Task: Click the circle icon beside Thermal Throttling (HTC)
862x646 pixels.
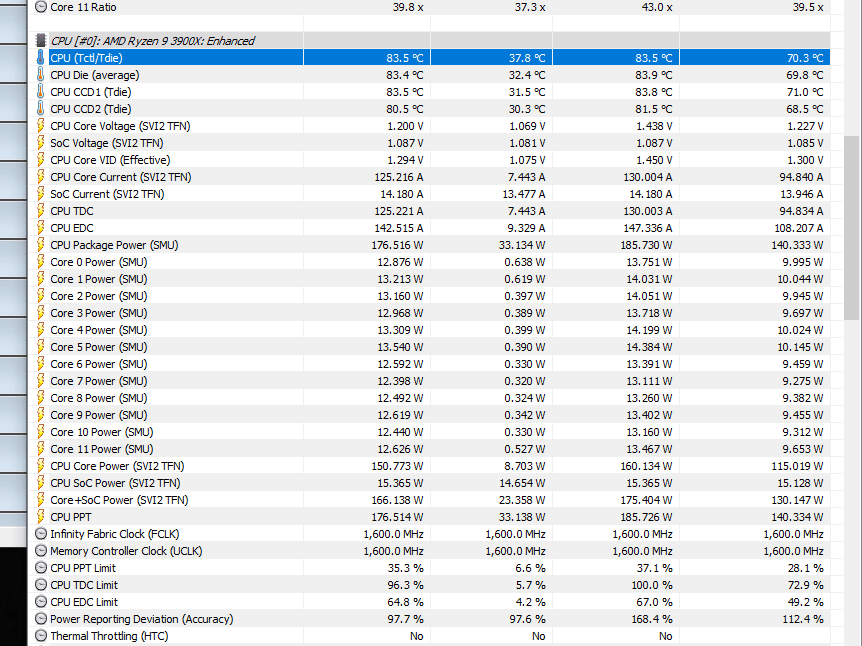Action: [x=41, y=636]
